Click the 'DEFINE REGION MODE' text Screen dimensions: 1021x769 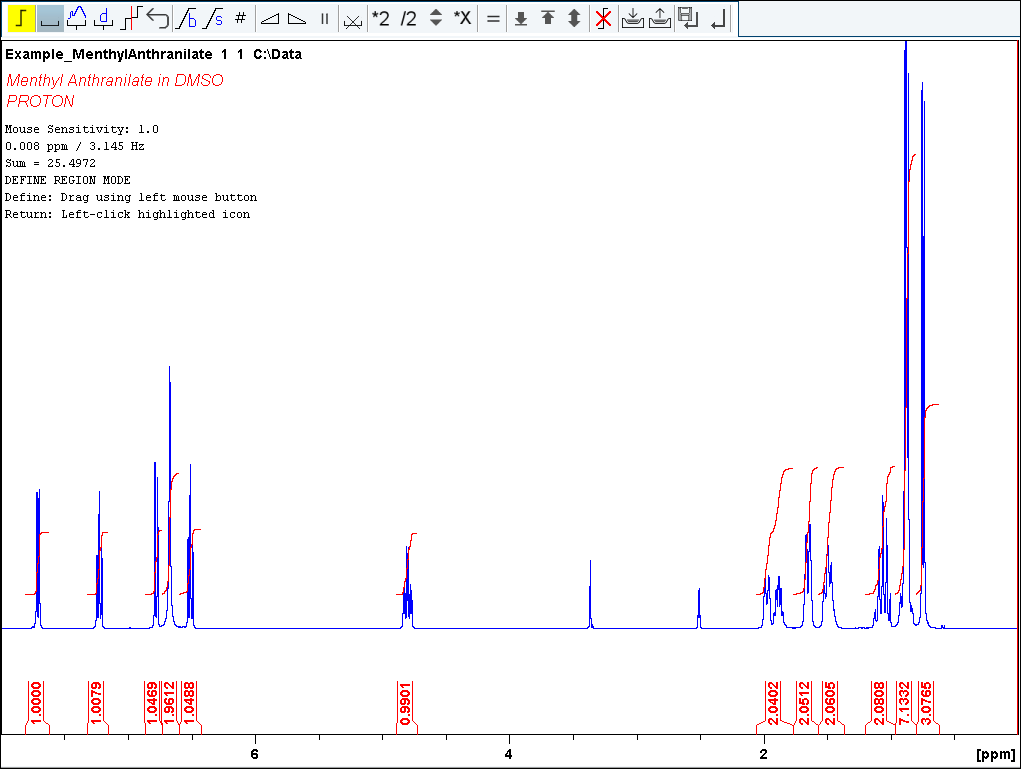[x=68, y=180]
